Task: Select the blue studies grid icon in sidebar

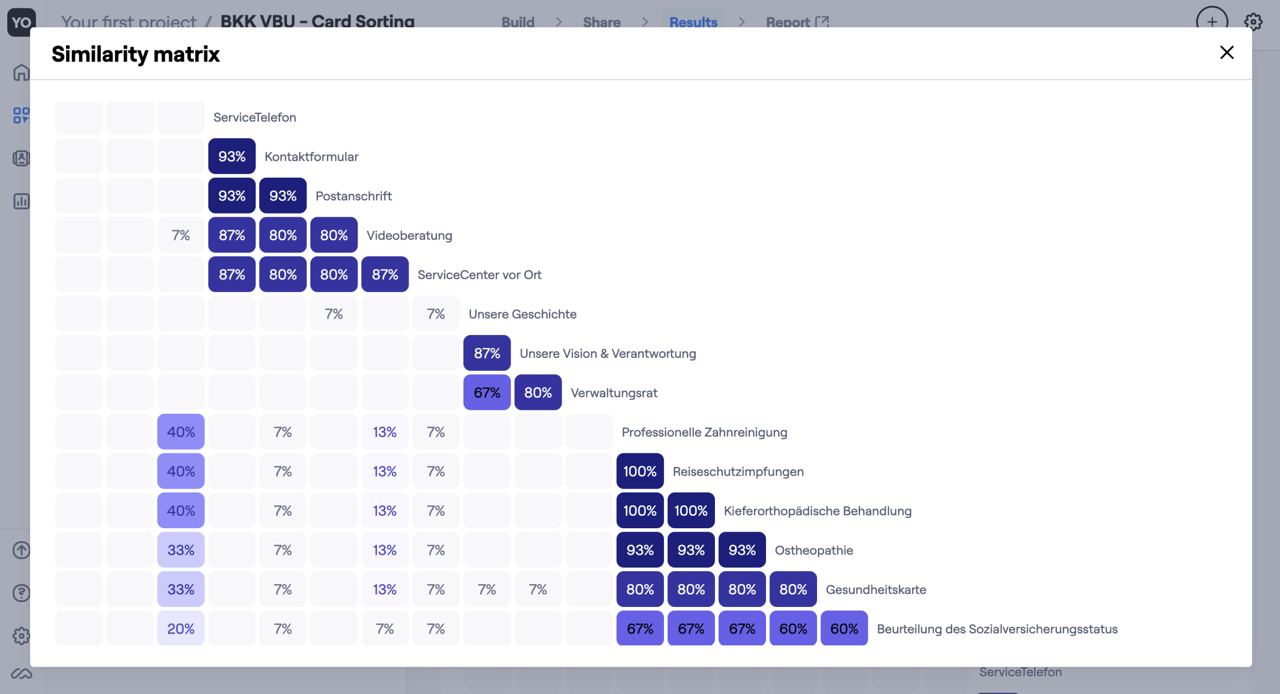Action: tap(20, 114)
